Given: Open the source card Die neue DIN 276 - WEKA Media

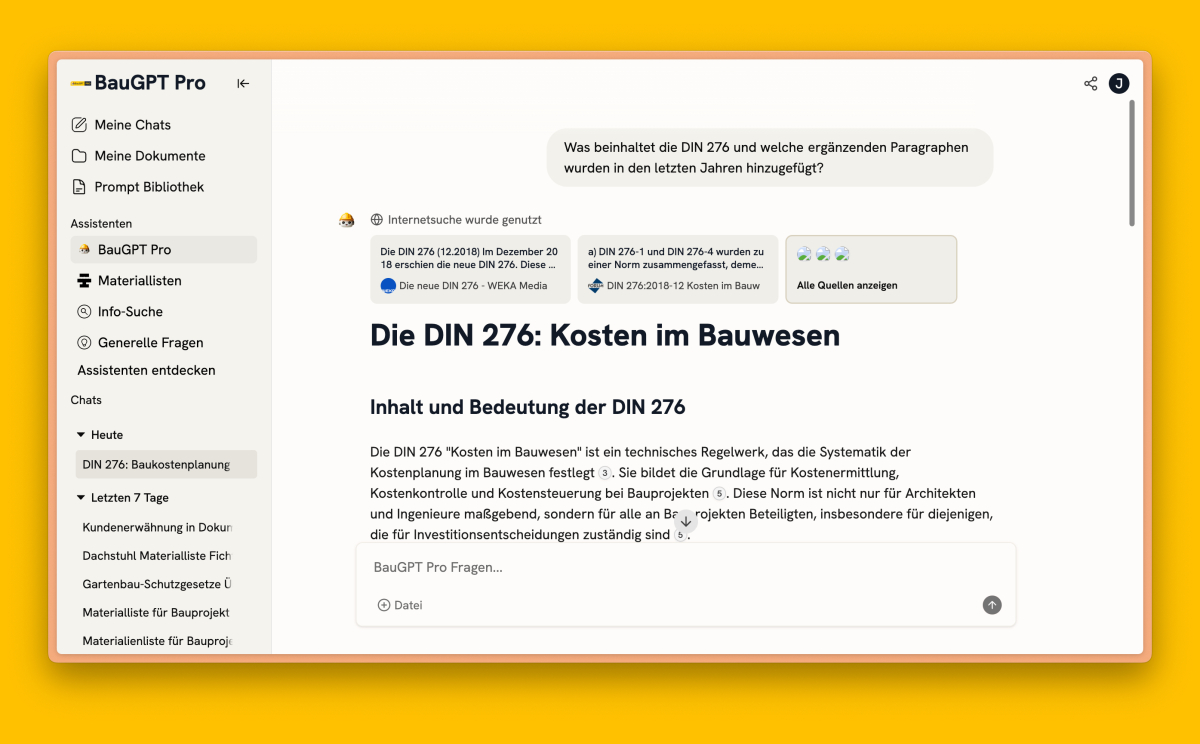Looking at the screenshot, I should [x=470, y=269].
